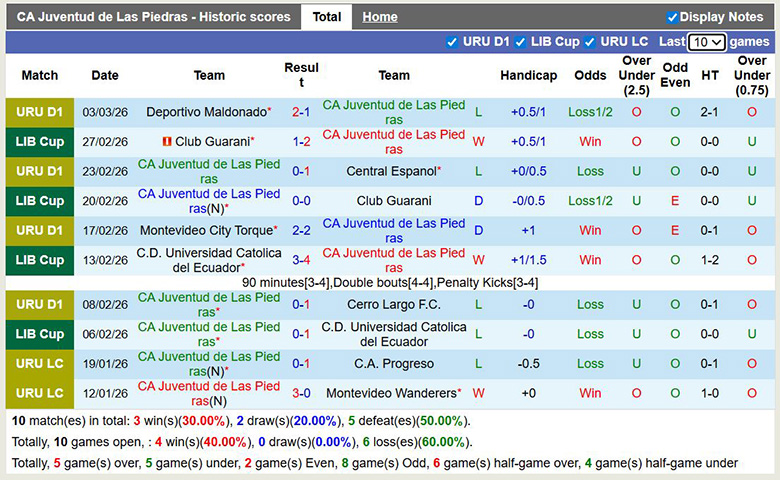Click Montevideo City Torque team name
The height and width of the screenshot is (480, 780).
point(206,230)
